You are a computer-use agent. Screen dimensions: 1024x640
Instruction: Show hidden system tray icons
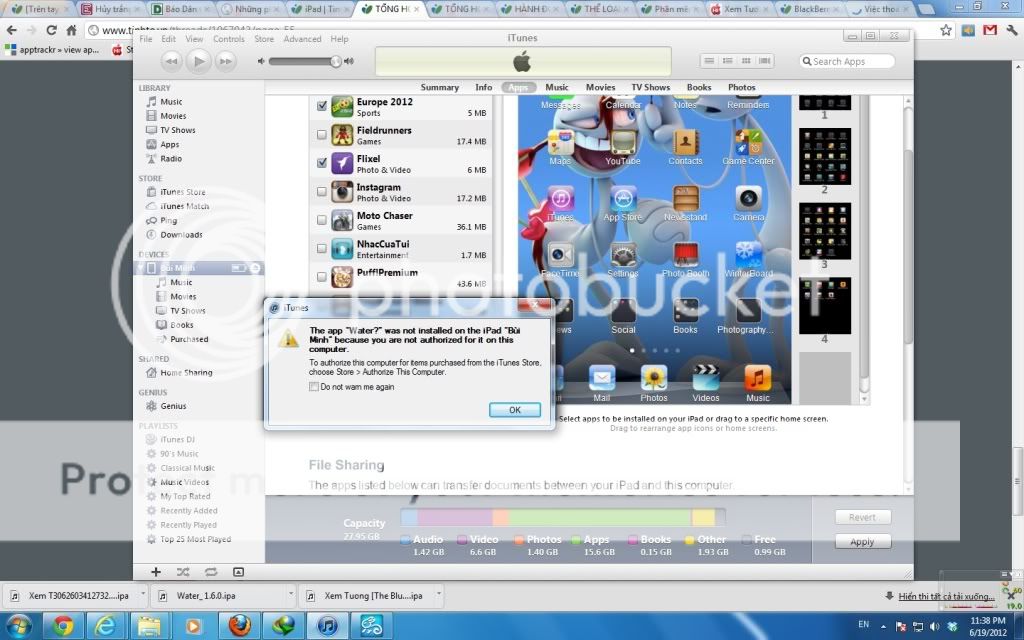click(883, 626)
